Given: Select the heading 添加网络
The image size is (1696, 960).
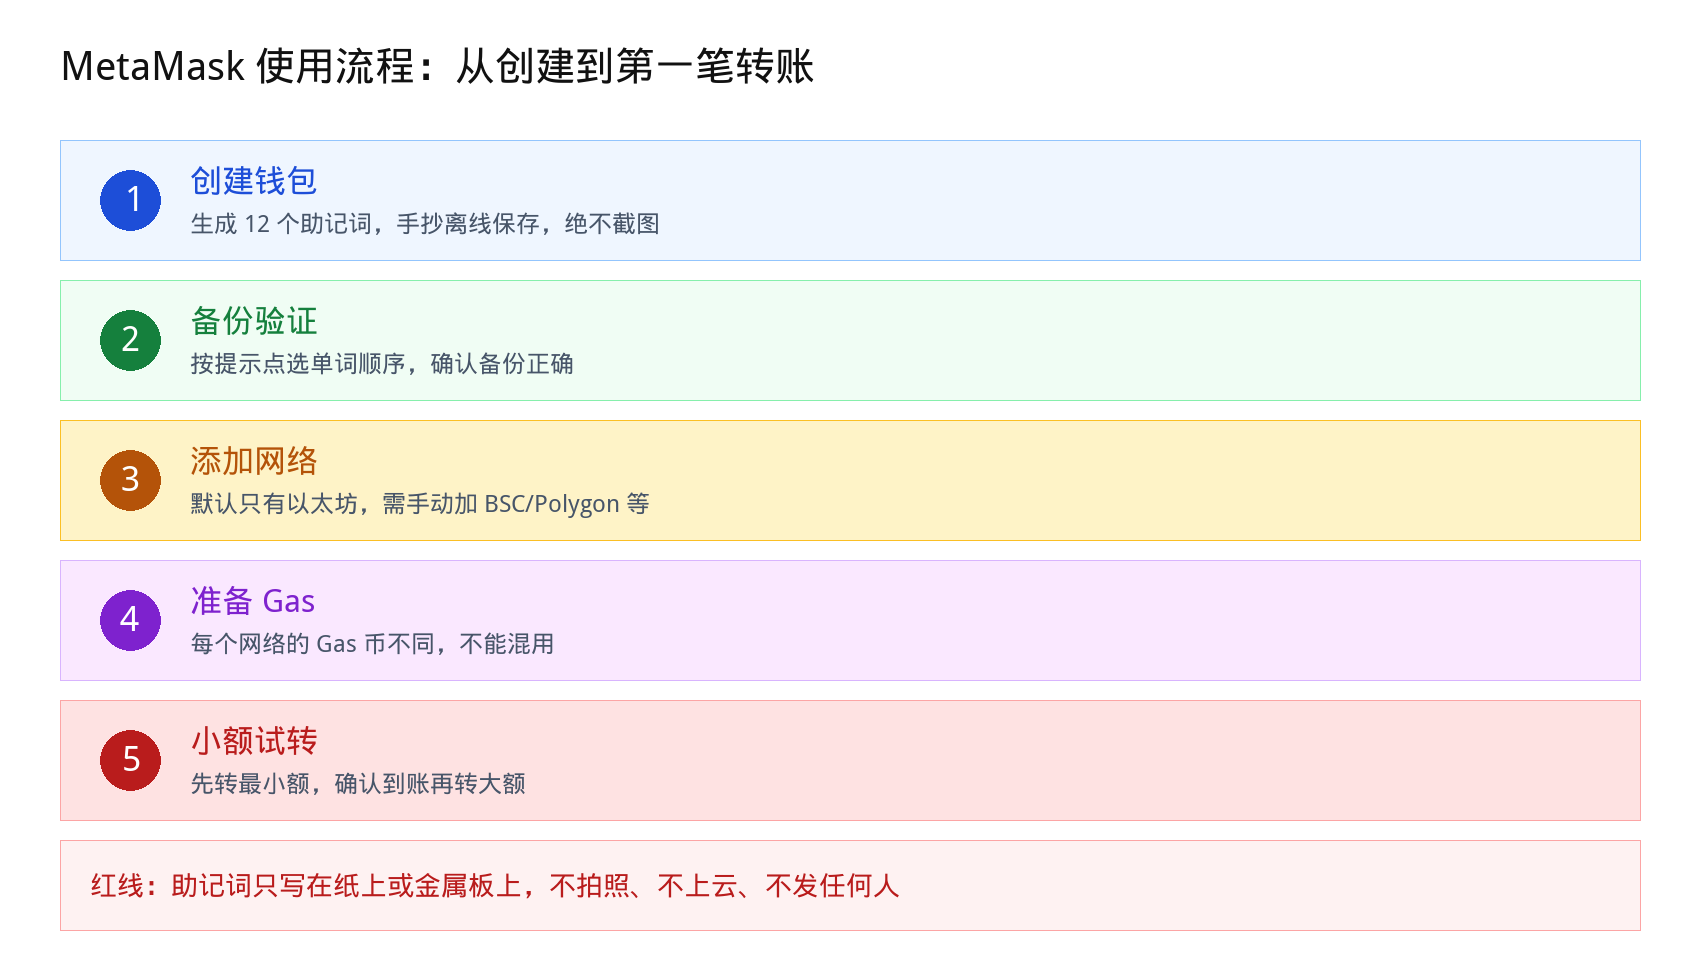Looking at the screenshot, I should click(x=254, y=461).
